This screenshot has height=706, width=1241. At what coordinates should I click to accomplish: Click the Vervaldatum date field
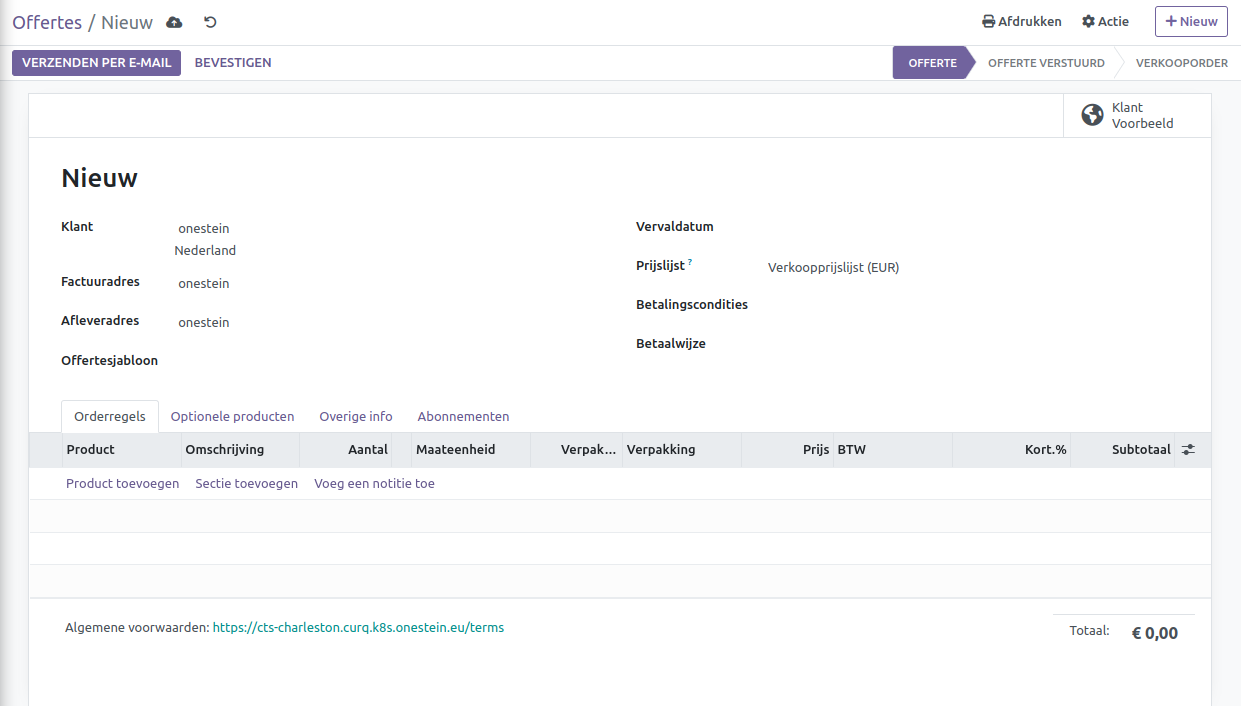coord(900,227)
